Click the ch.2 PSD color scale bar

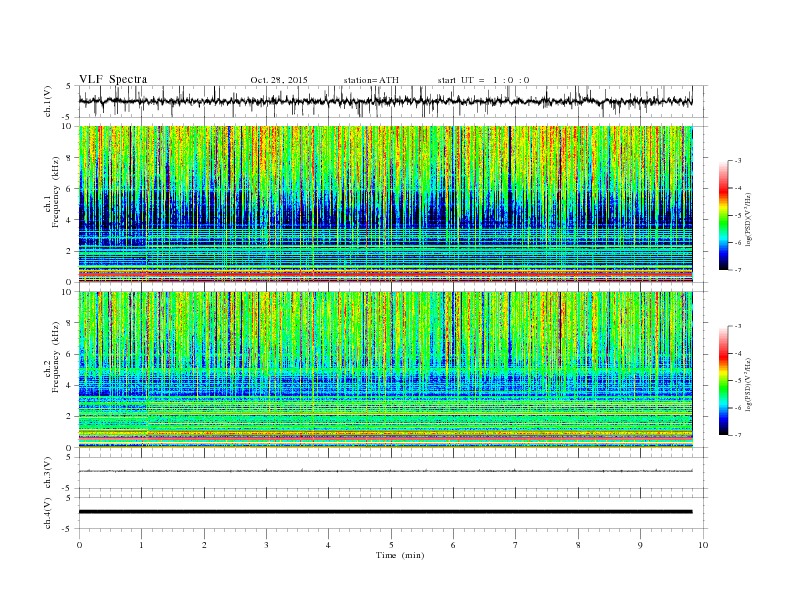coord(724,380)
